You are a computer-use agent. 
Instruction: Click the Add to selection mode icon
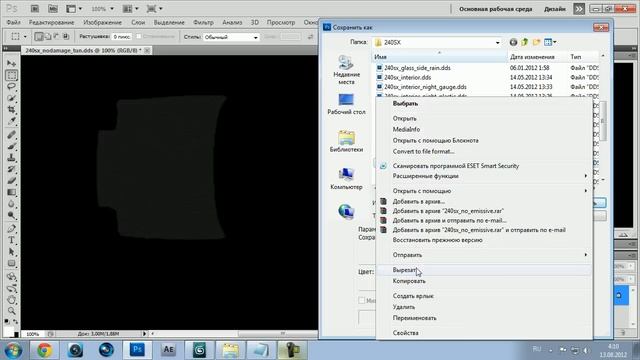click(x=48, y=37)
